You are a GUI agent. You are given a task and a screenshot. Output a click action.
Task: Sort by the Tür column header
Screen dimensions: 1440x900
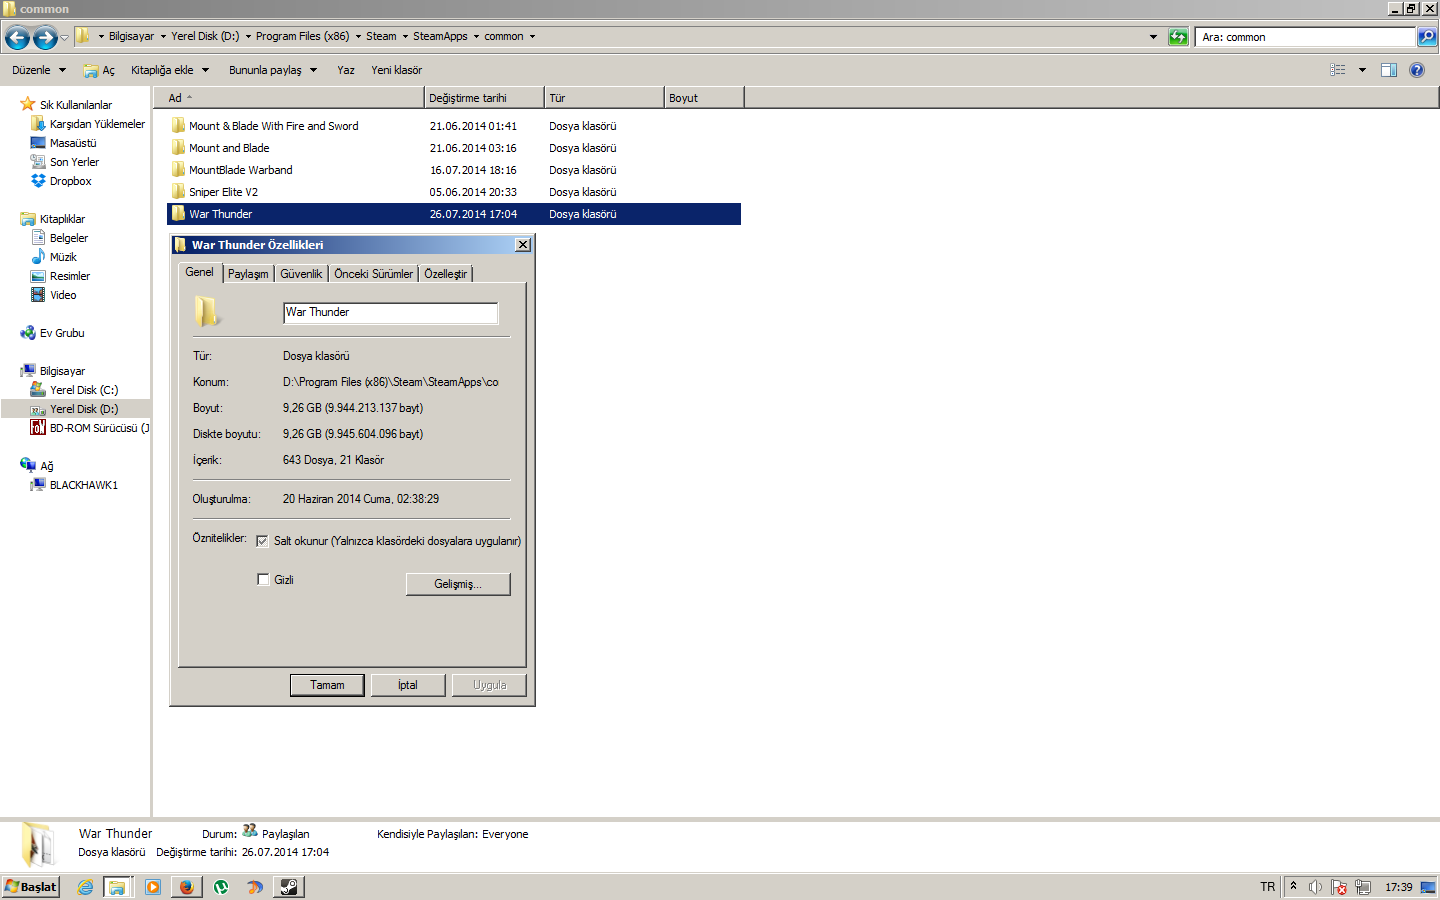click(x=604, y=98)
